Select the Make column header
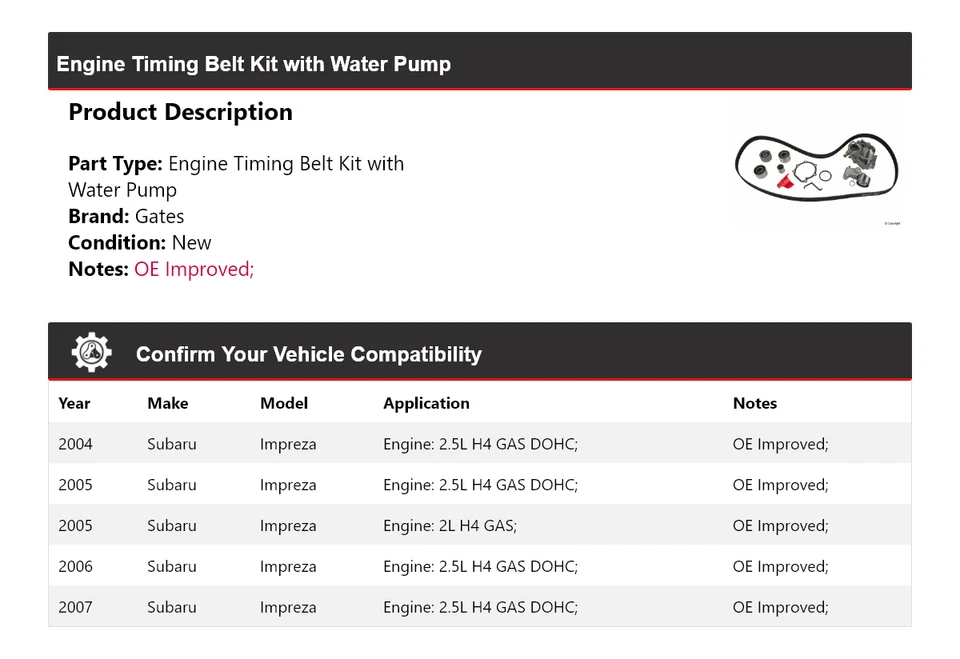Image resolution: width=960 pixels, height=659 pixels. coord(167,403)
